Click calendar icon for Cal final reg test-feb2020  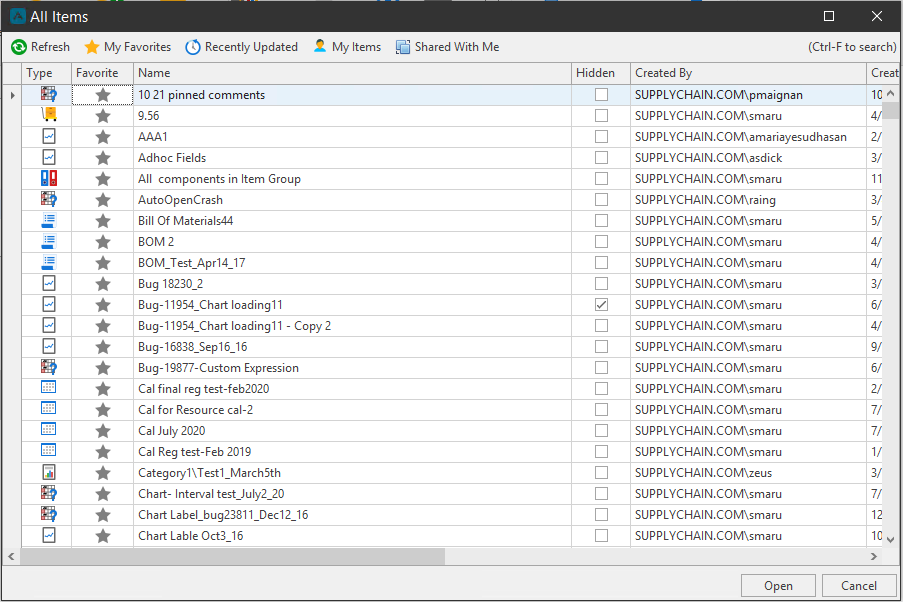49,388
